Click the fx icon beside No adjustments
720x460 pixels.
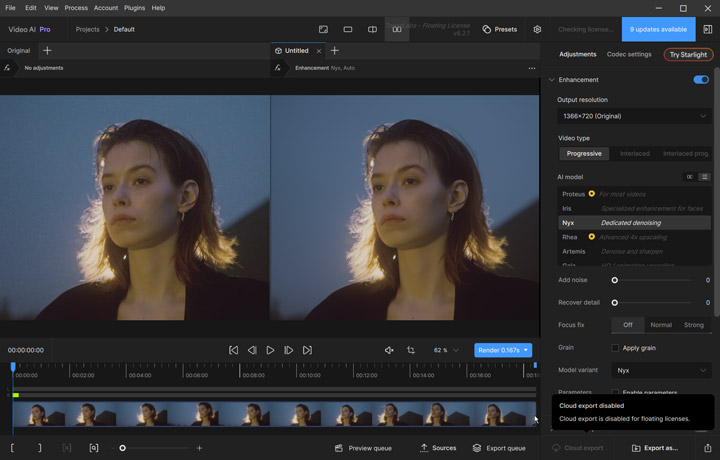(7, 68)
